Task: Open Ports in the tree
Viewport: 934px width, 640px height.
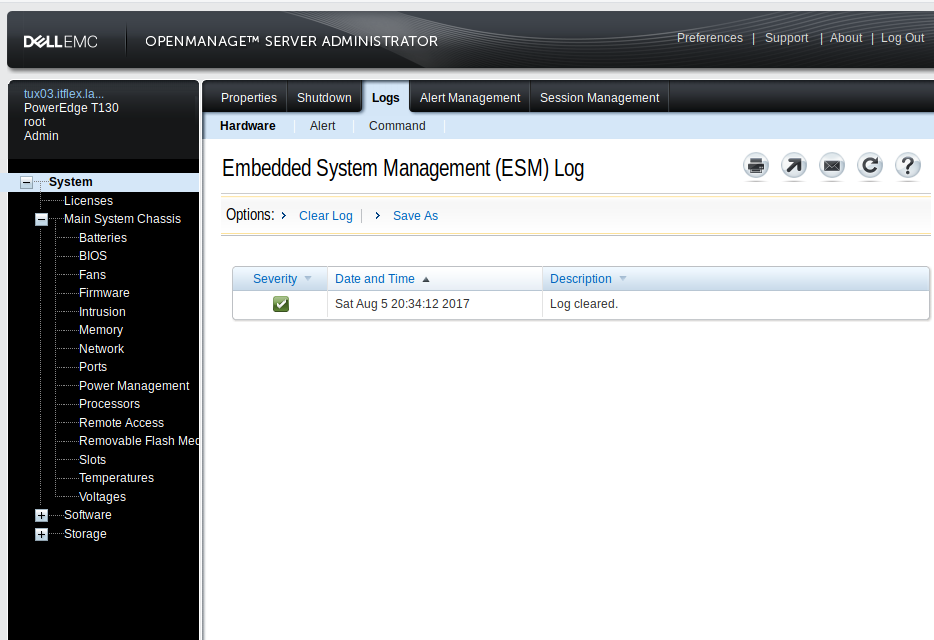Action: (x=93, y=366)
